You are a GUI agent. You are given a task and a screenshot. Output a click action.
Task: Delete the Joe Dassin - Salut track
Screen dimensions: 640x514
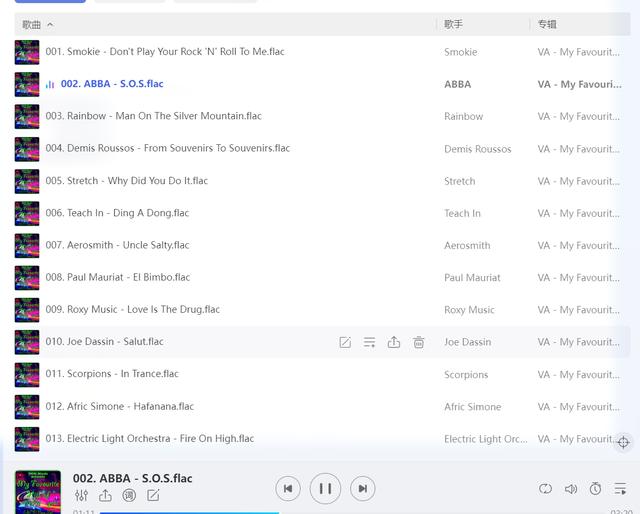pos(418,342)
